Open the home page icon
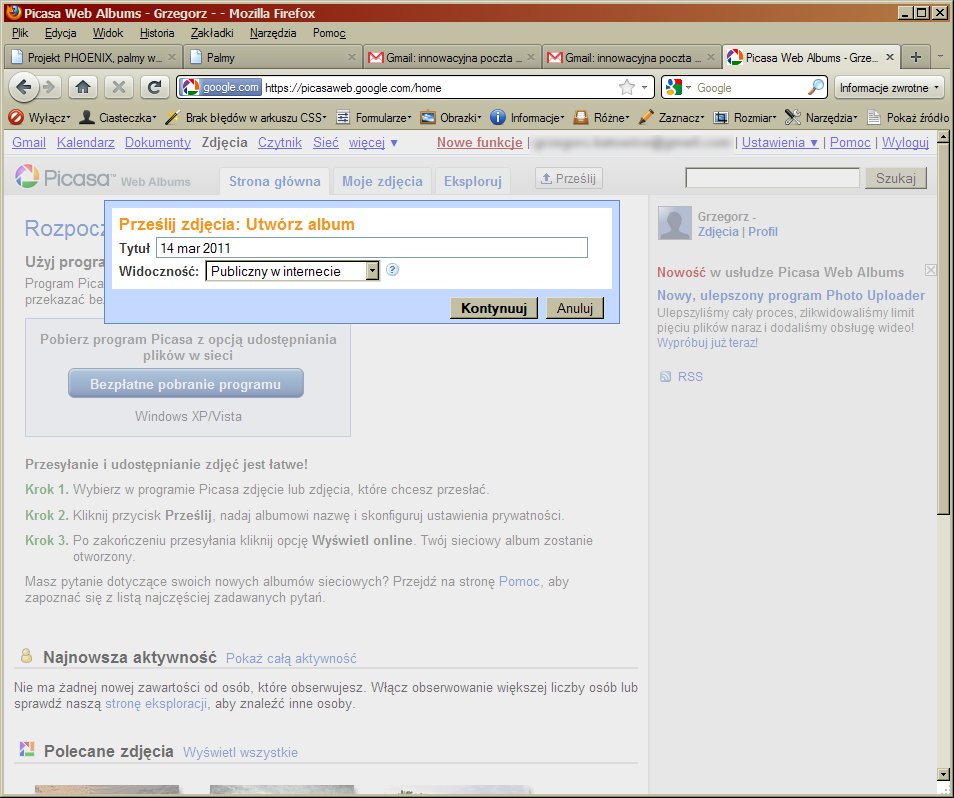Image resolution: width=954 pixels, height=798 pixels. (83, 88)
